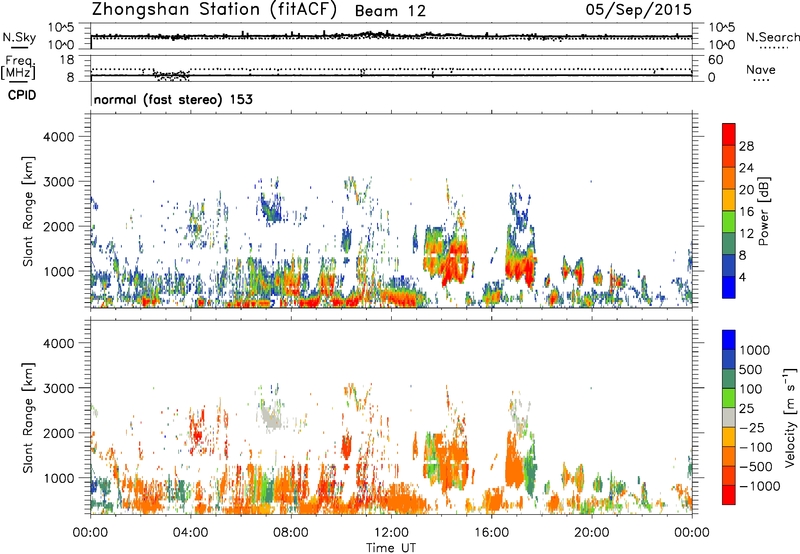The height and width of the screenshot is (554, 800).
Task: Click the "-25" label on velocity colorbar
Action: [x=752, y=428]
